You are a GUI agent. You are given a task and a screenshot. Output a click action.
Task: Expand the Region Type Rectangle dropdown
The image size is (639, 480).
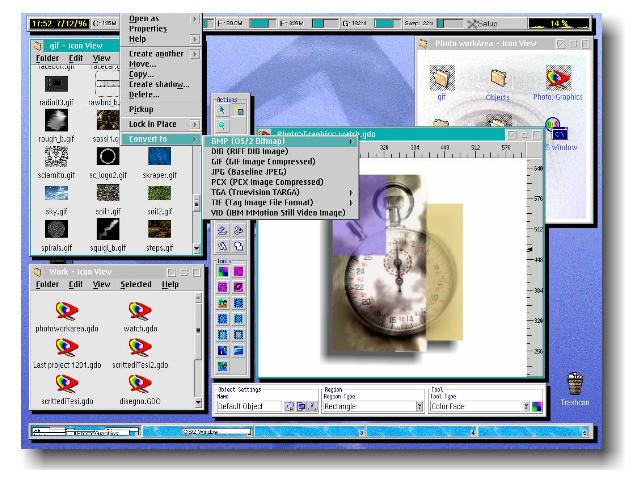(417, 407)
